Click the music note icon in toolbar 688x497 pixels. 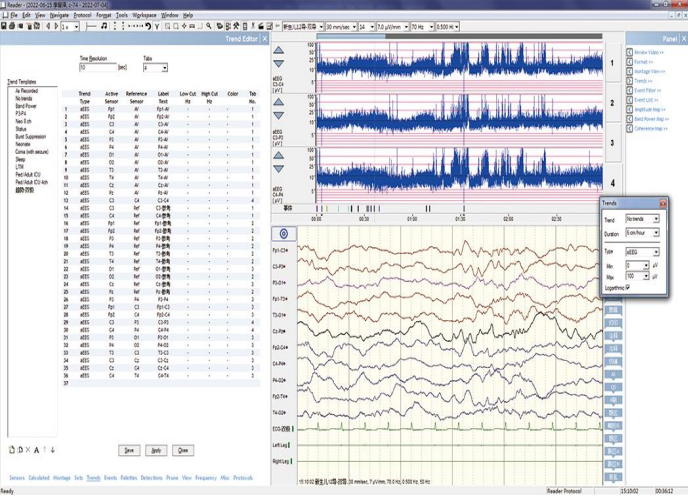pos(105,27)
